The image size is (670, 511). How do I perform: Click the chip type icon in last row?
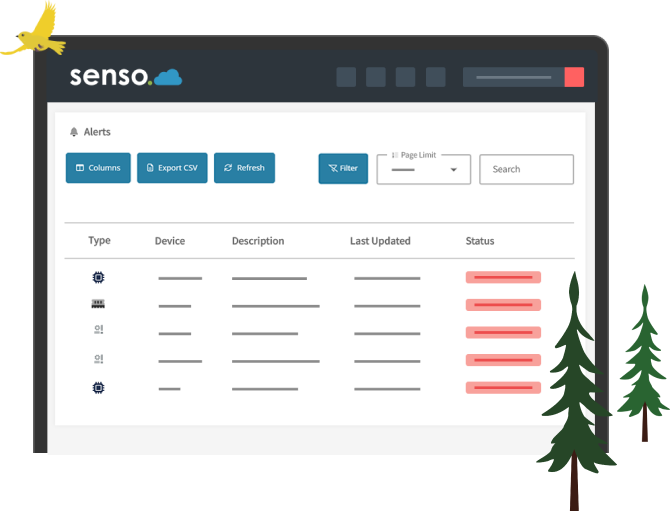tap(98, 387)
